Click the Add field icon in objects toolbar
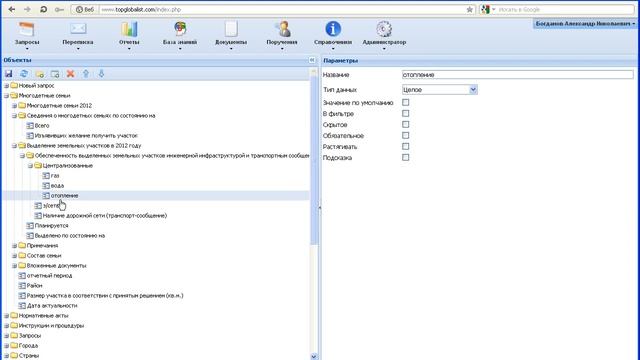Screen dimensions: 640x360 [x=55, y=73]
